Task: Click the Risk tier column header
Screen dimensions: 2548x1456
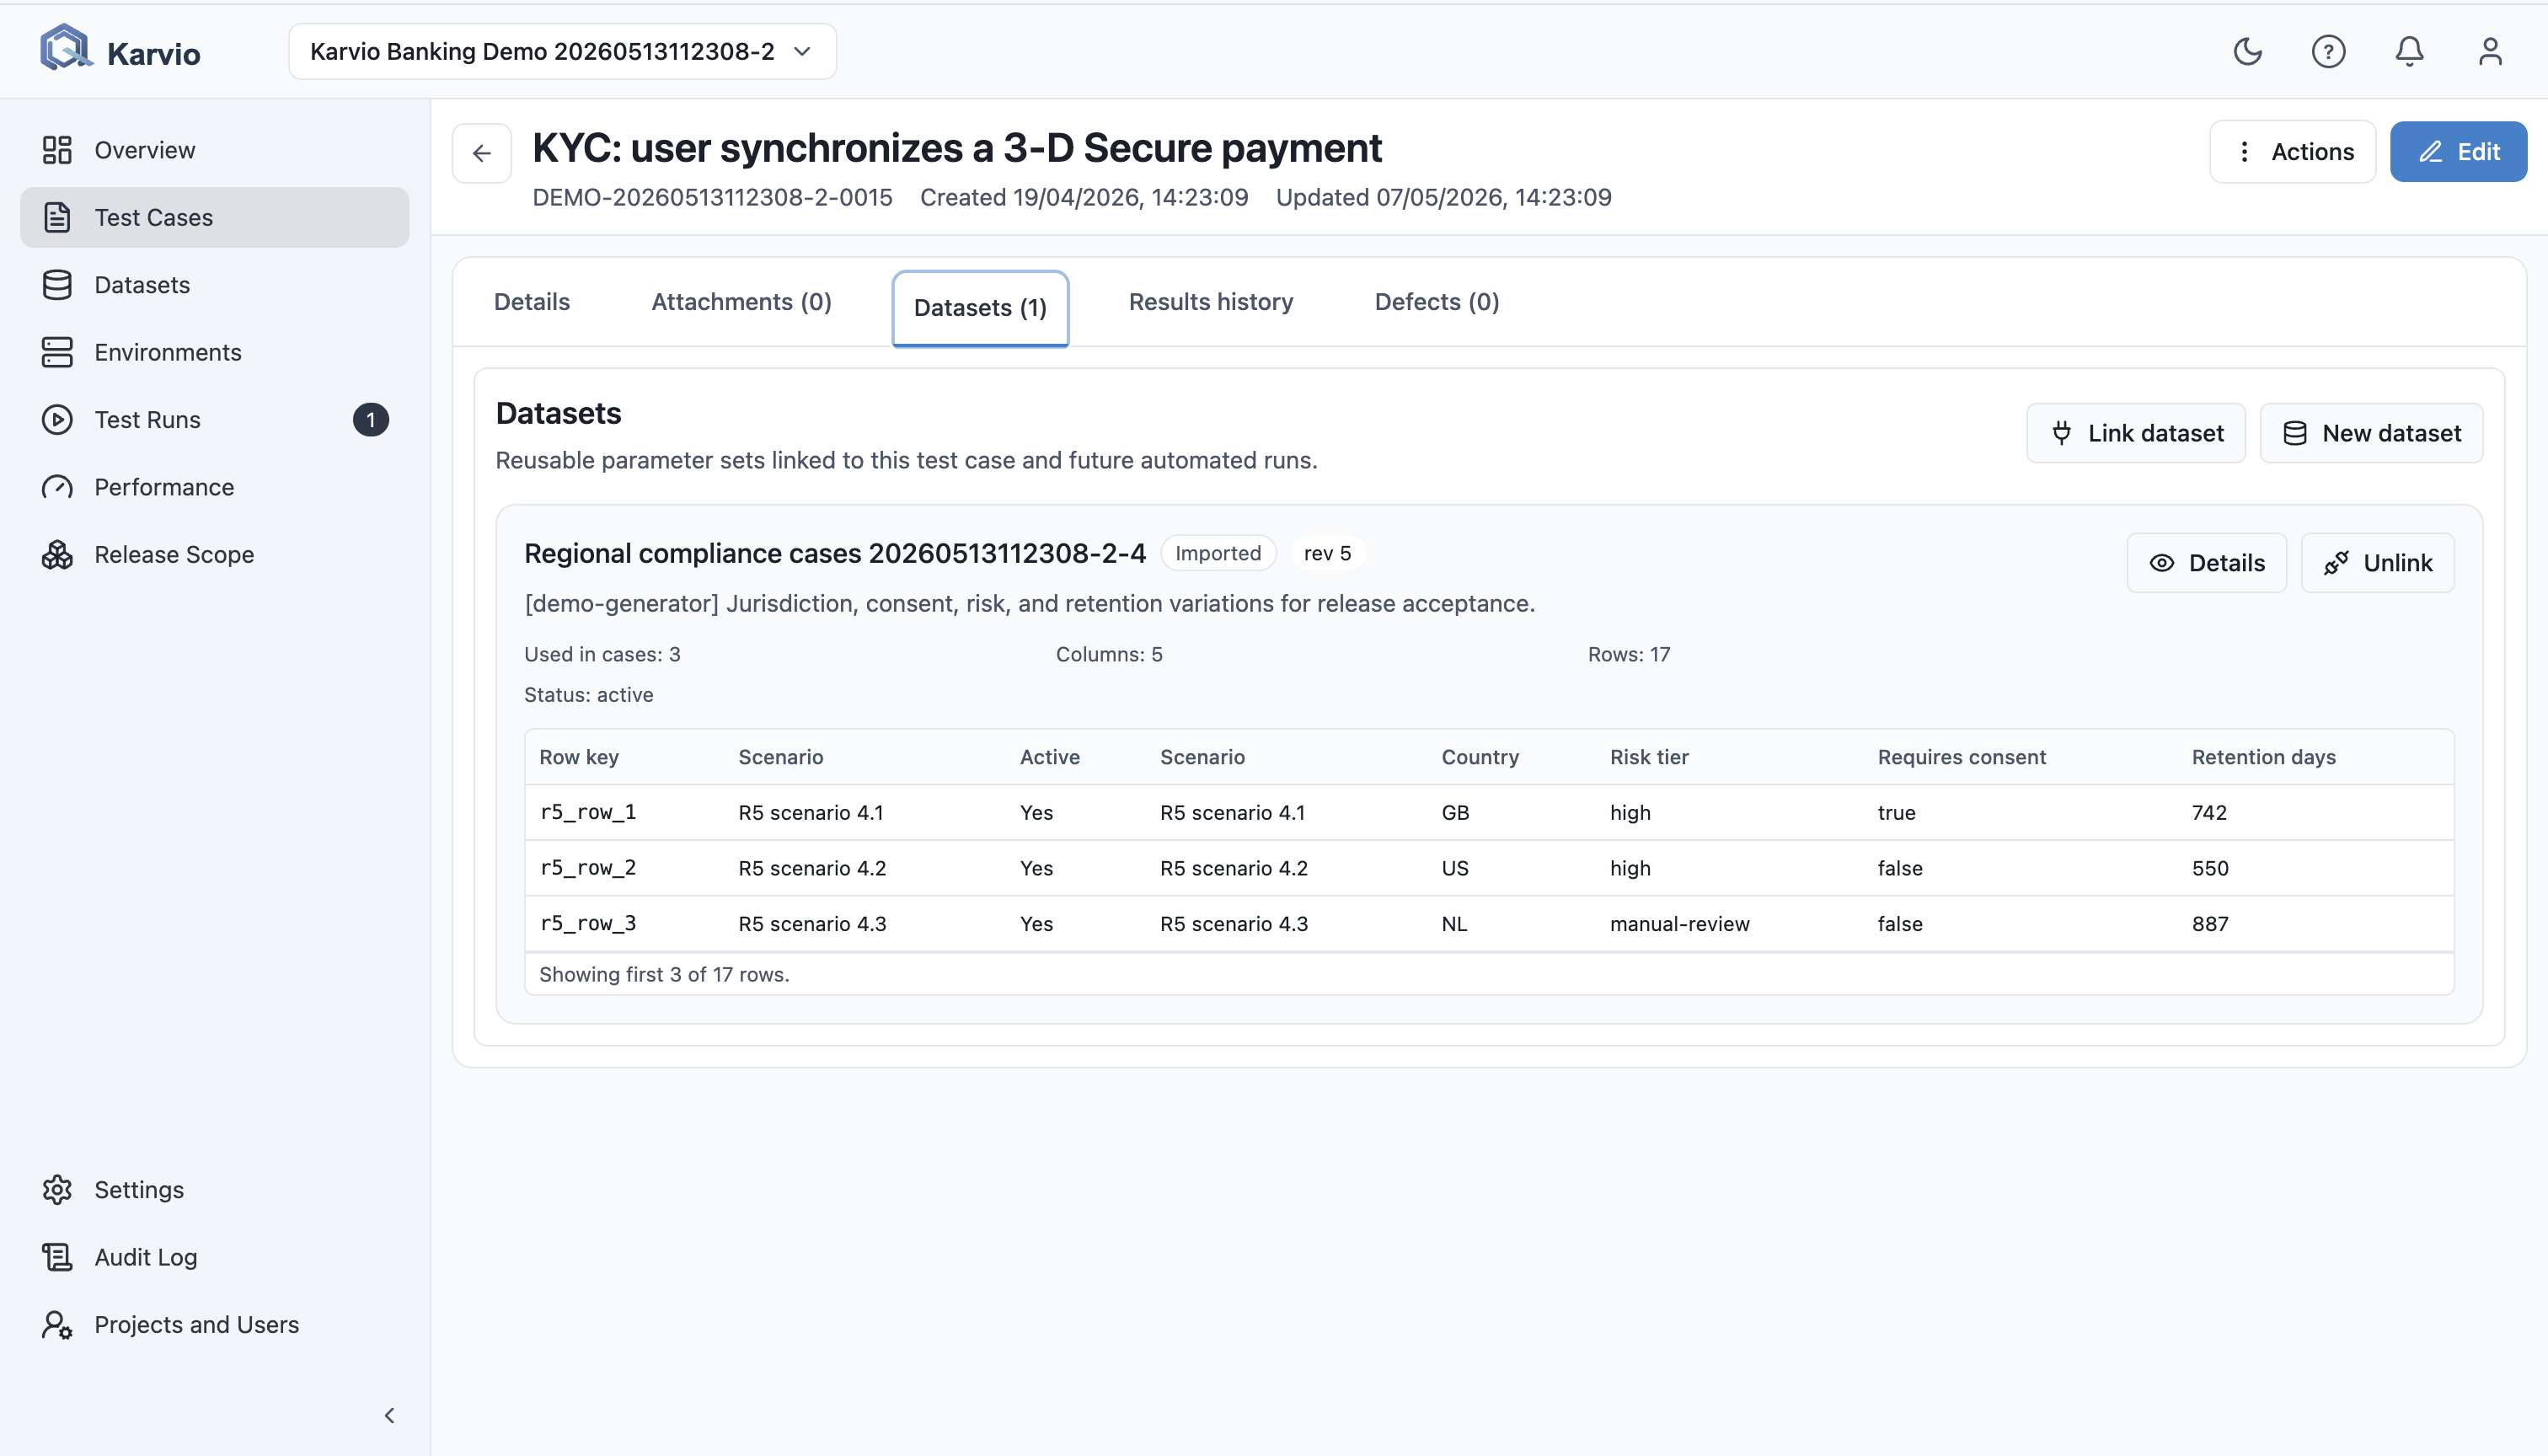Action: 1649,757
